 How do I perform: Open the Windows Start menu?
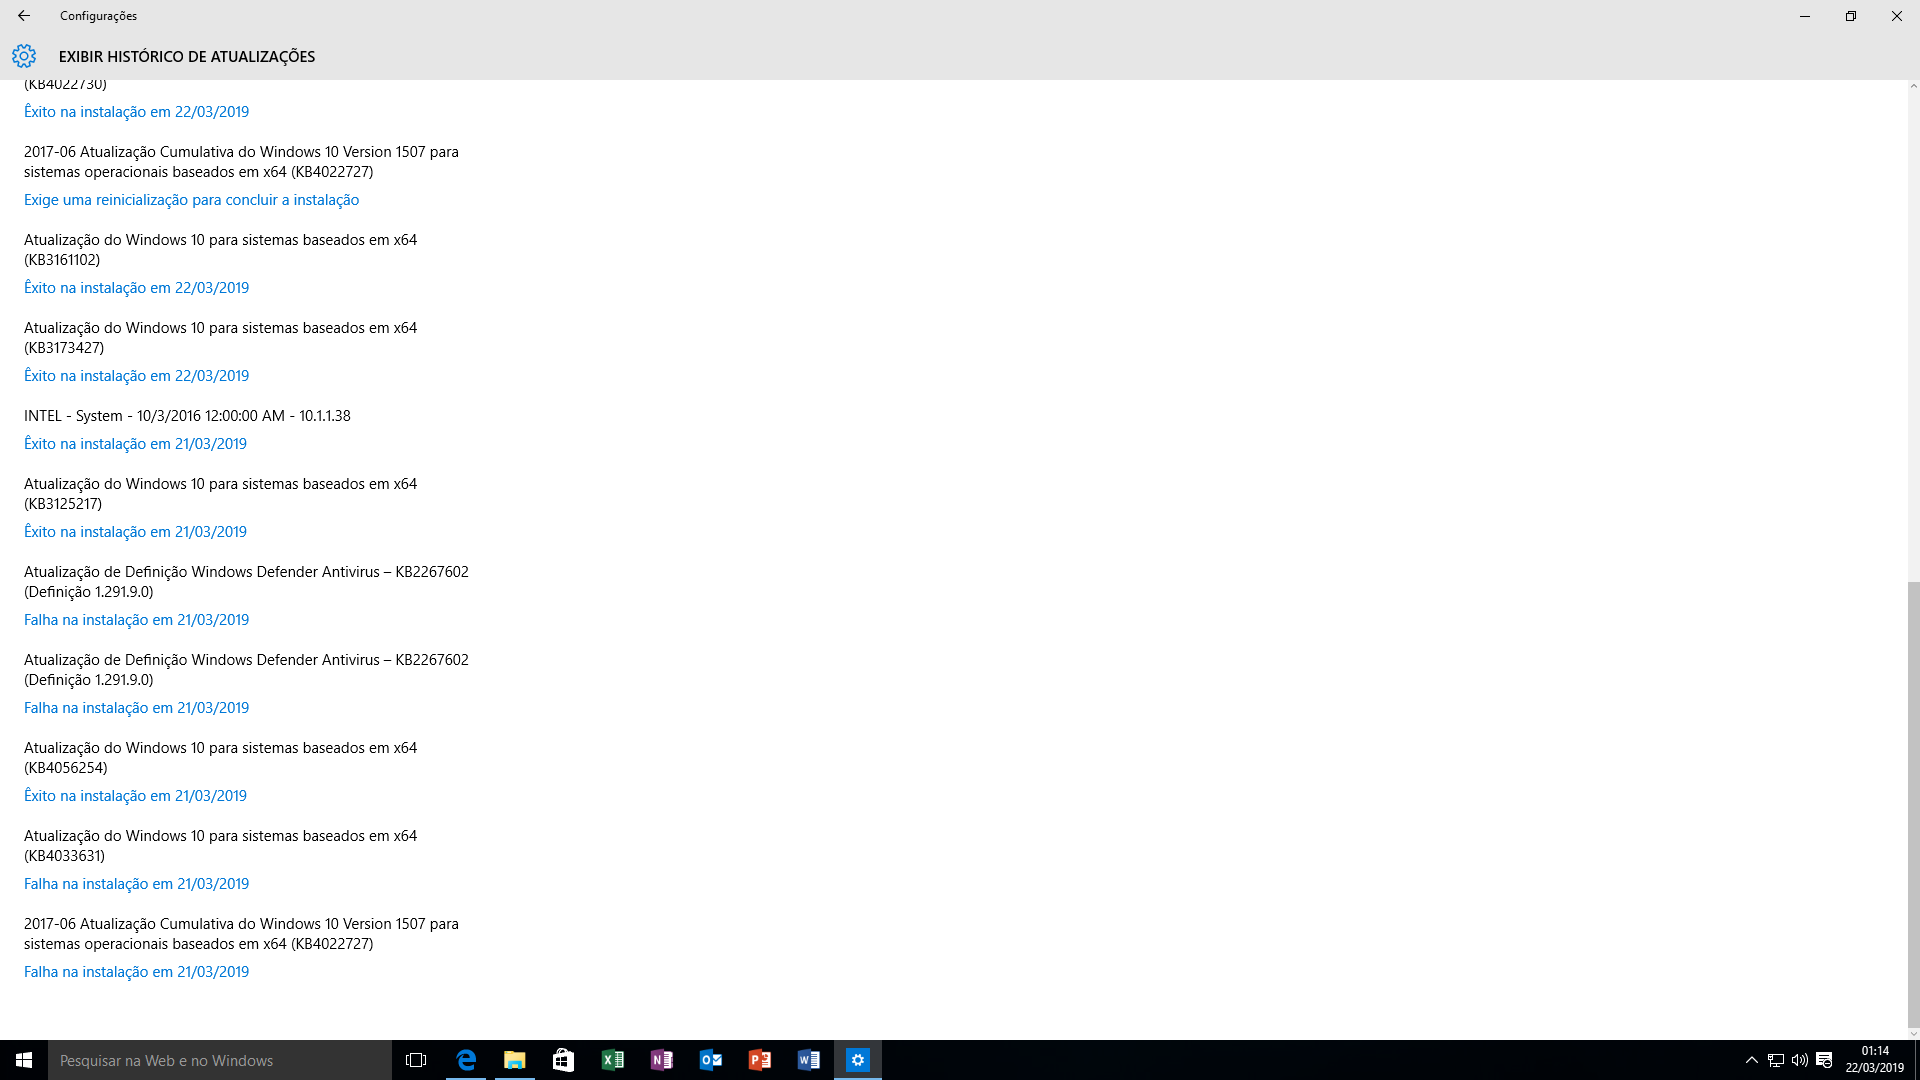(24, 1060)
